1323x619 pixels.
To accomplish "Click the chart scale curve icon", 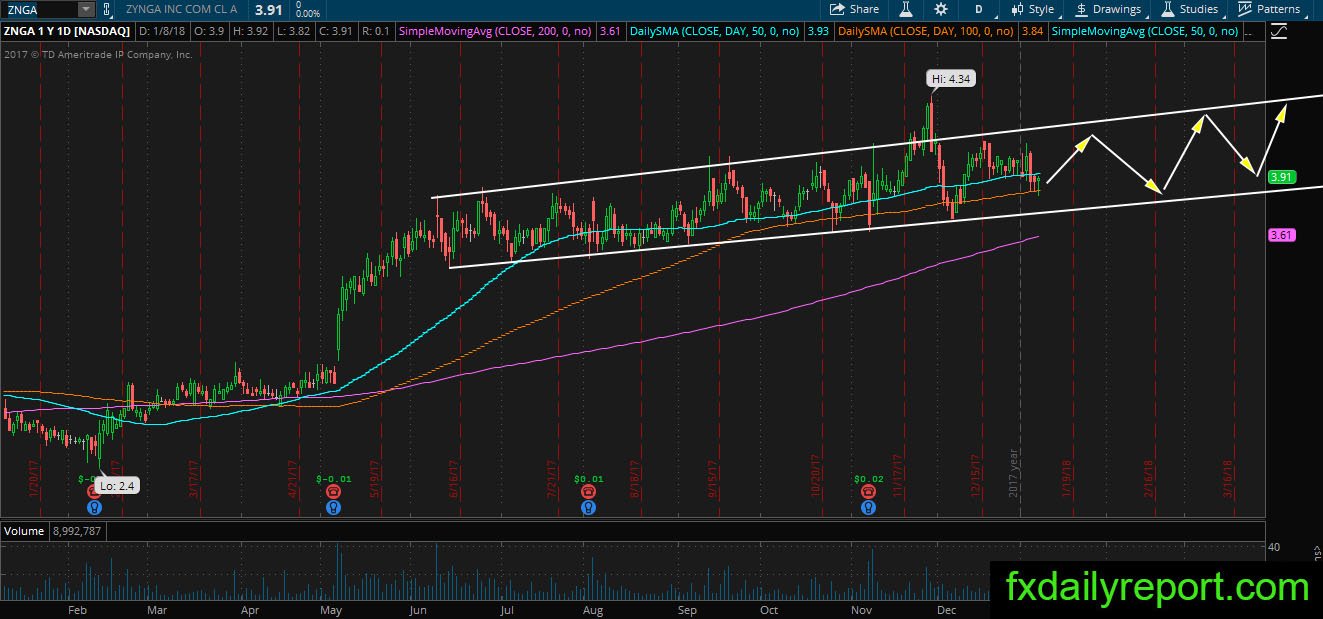I will (1278, 32).
